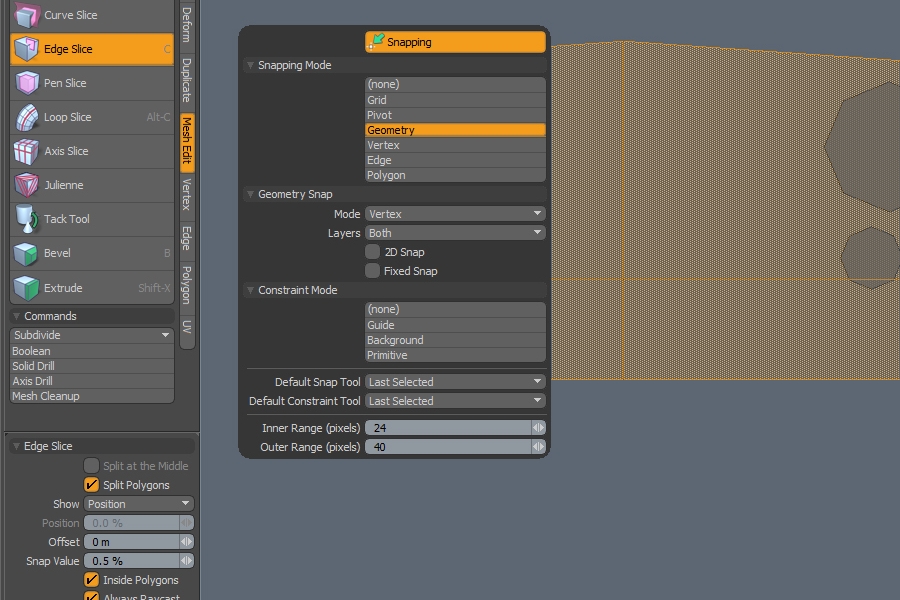This screenshot has height=600, width=900.
Task: Toggle Inside Polygons checkbox
Action: pyautogui.click(x=91, y=579)
